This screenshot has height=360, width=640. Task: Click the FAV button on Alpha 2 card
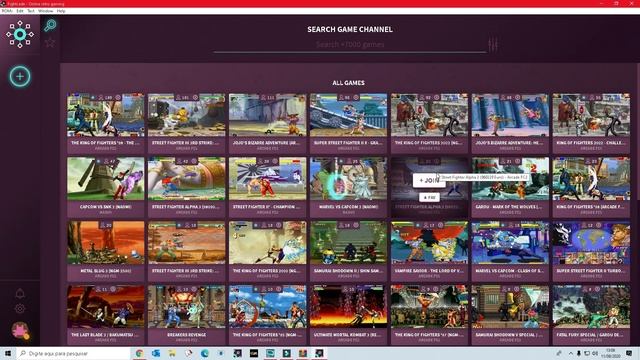coord(429,198)
